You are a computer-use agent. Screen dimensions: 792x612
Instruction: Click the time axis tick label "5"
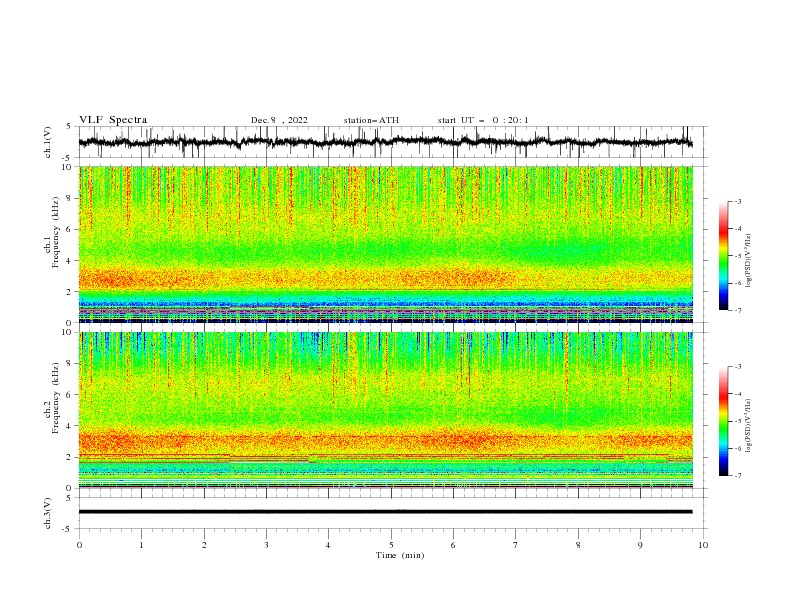pyautogui.click(x=391, y=545)
